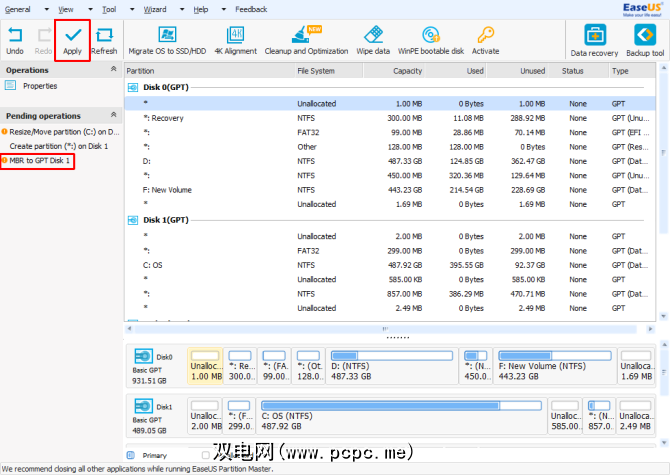
Task: Open the Help menu
Action: (200, 9)
